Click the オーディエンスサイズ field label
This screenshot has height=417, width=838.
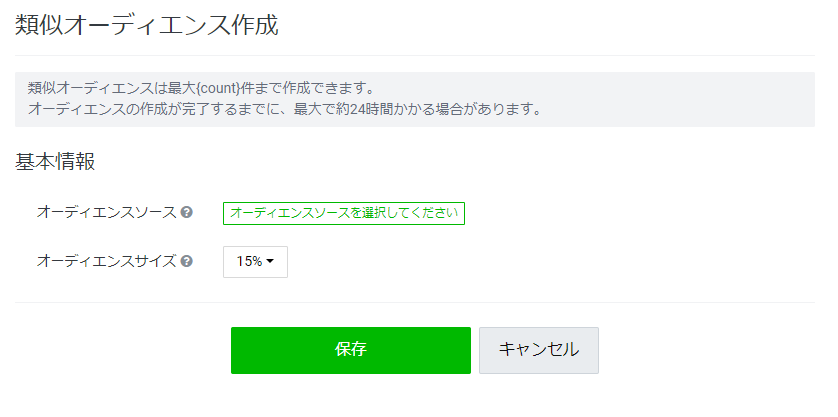click(x=106, y=261)
